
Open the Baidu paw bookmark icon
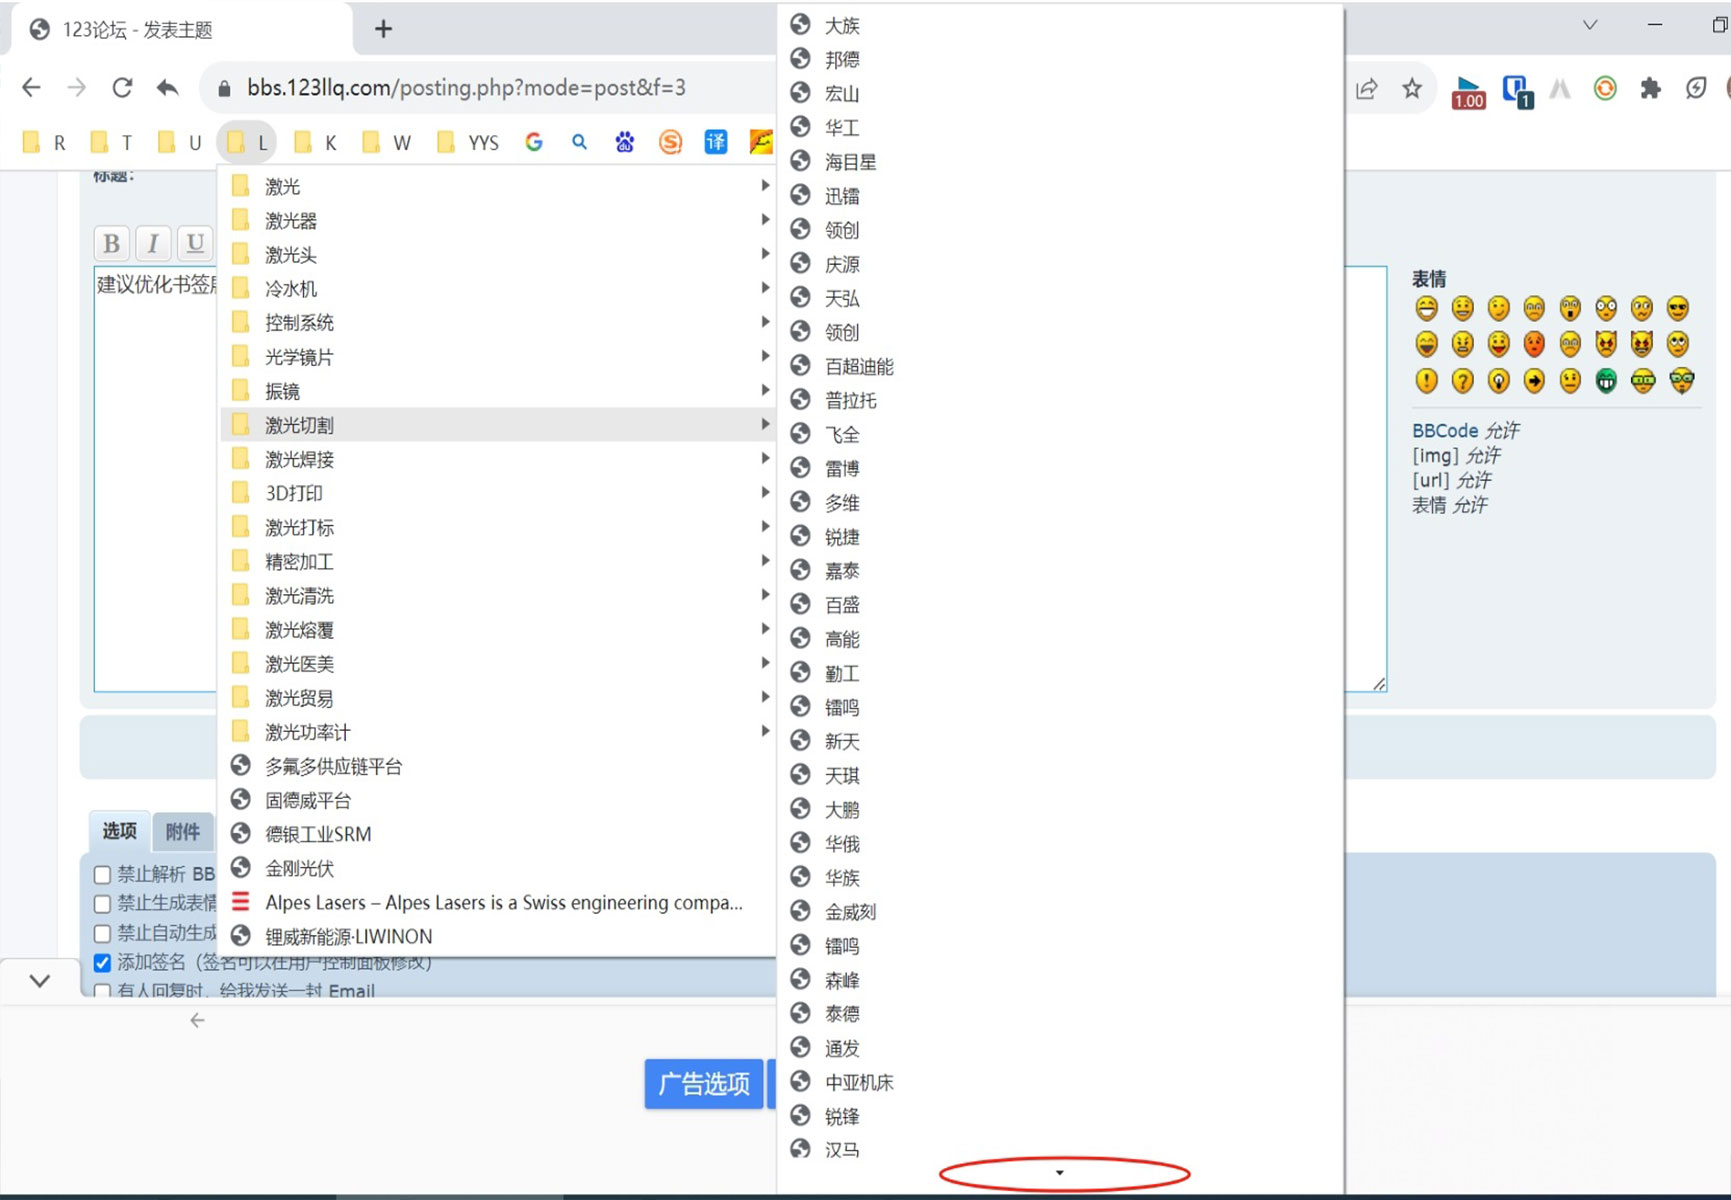[625, 142]
